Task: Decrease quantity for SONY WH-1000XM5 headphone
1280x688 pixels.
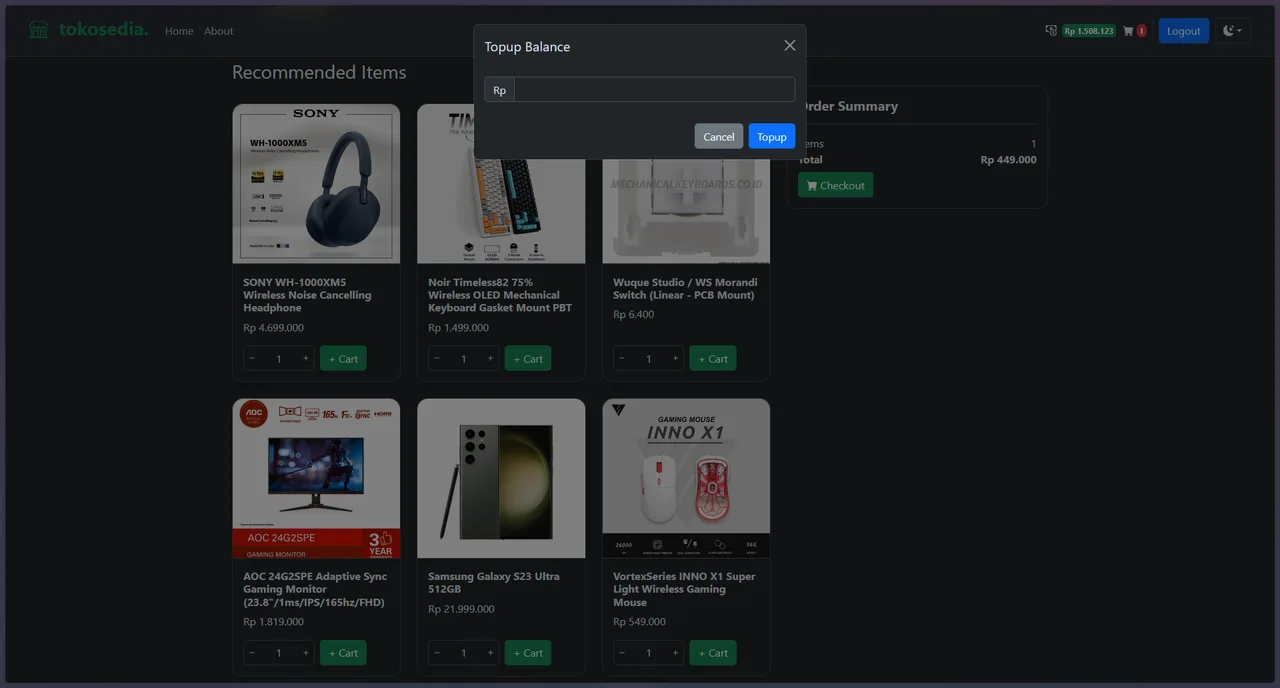Action: pyautogui.click(x=252, y=359)
